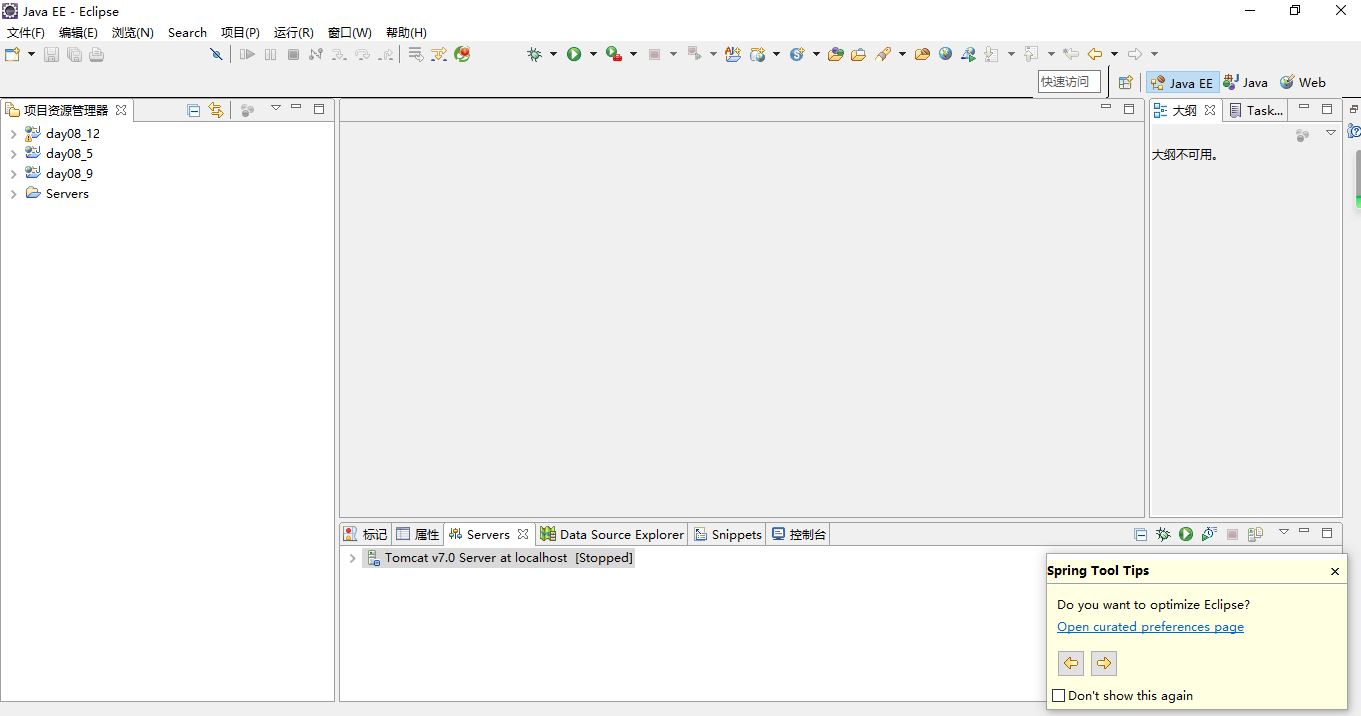1361x716 pixels.
Task: Click the Step Over icon
Action: click(362, 54)
